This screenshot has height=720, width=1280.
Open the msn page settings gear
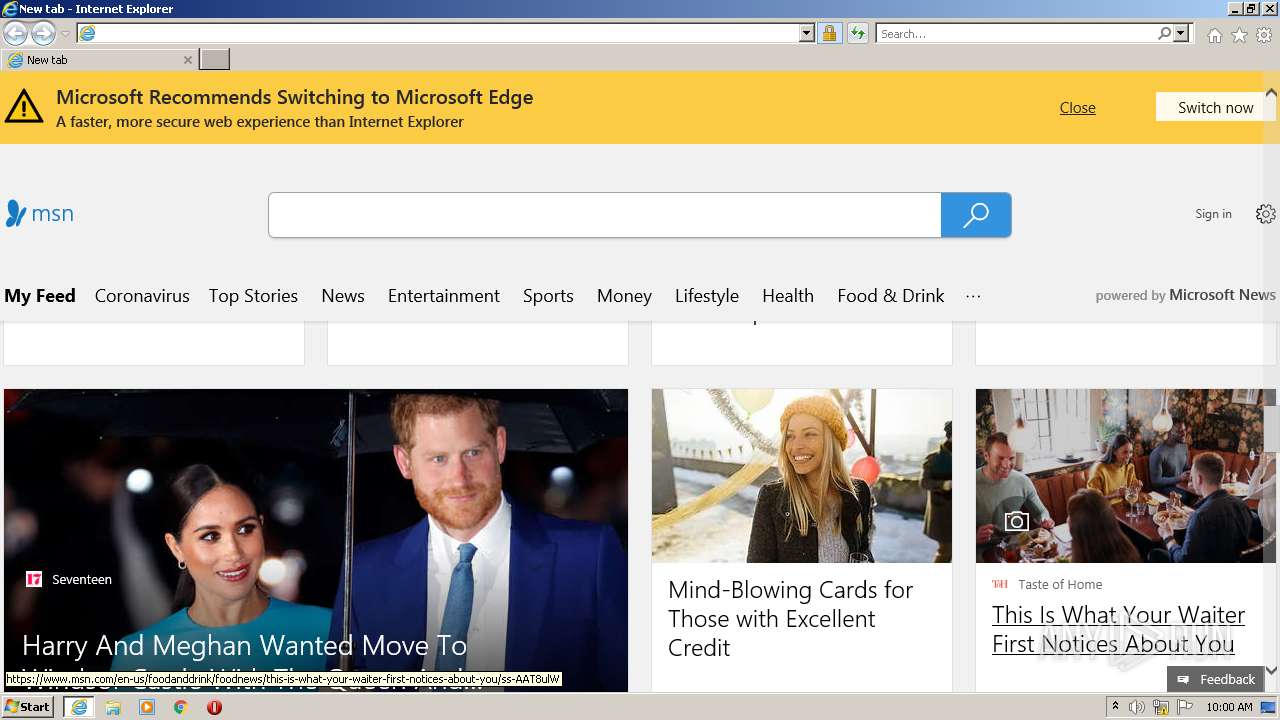pyautogui.click(x=1266, y=214)
